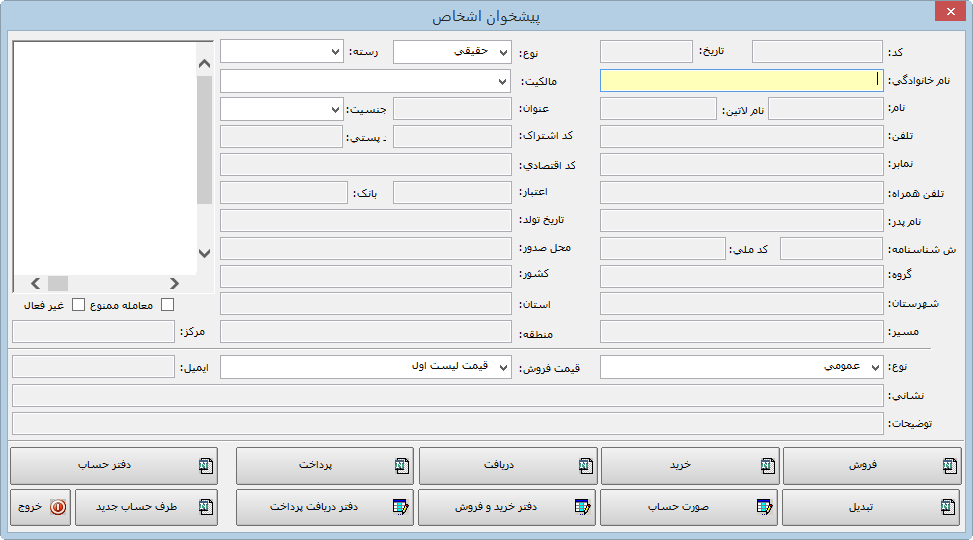Click the document icon on the فروش button
This screenshot has width=973, height=540.
coord(949,465)
